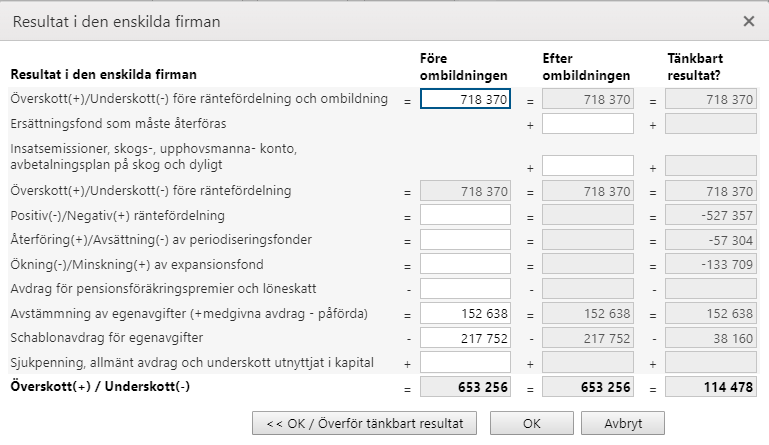769x445 pixels.
Task: Click the Före ombildningen field for periodiseringsfonder
Action: (465, 239)
